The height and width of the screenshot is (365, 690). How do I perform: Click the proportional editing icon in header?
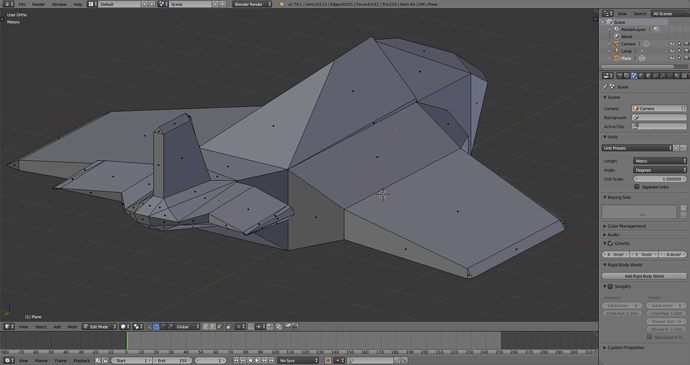point(240,327)
